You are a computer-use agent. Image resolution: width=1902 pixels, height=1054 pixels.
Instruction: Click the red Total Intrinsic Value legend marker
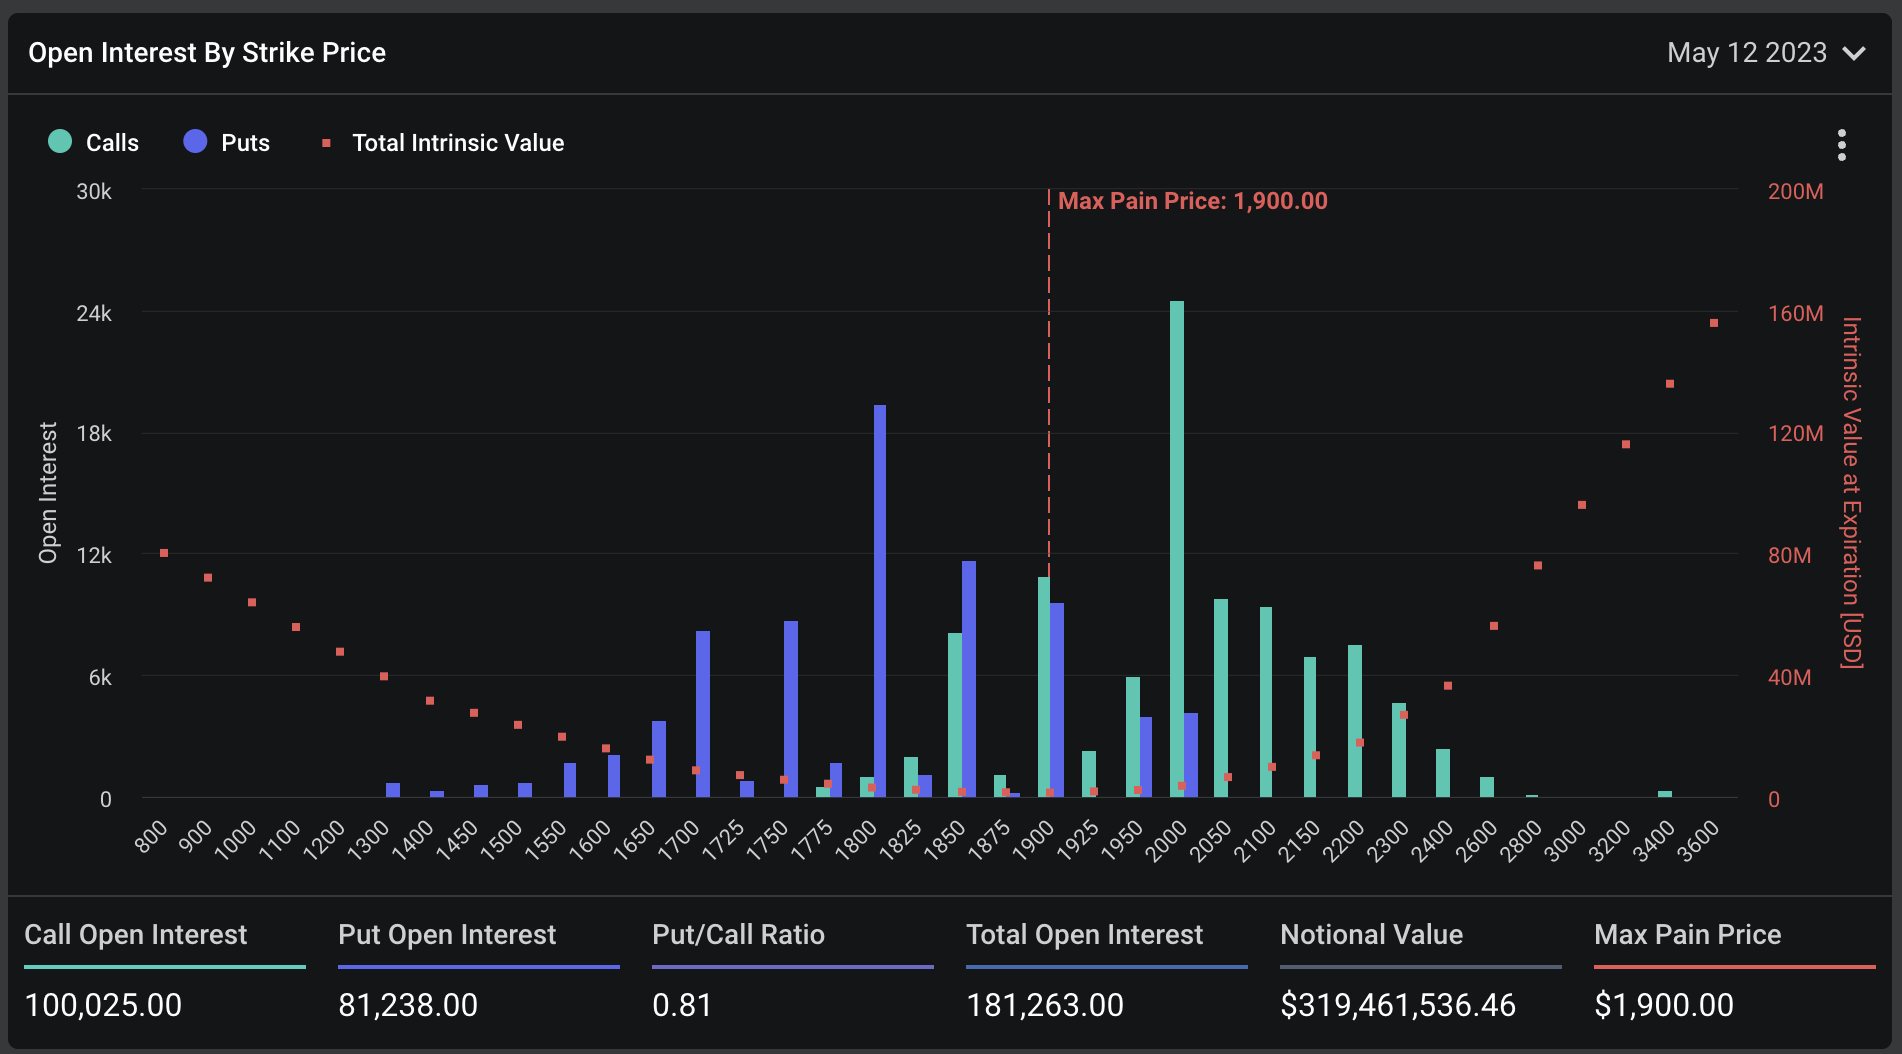[x=325, y=143]
